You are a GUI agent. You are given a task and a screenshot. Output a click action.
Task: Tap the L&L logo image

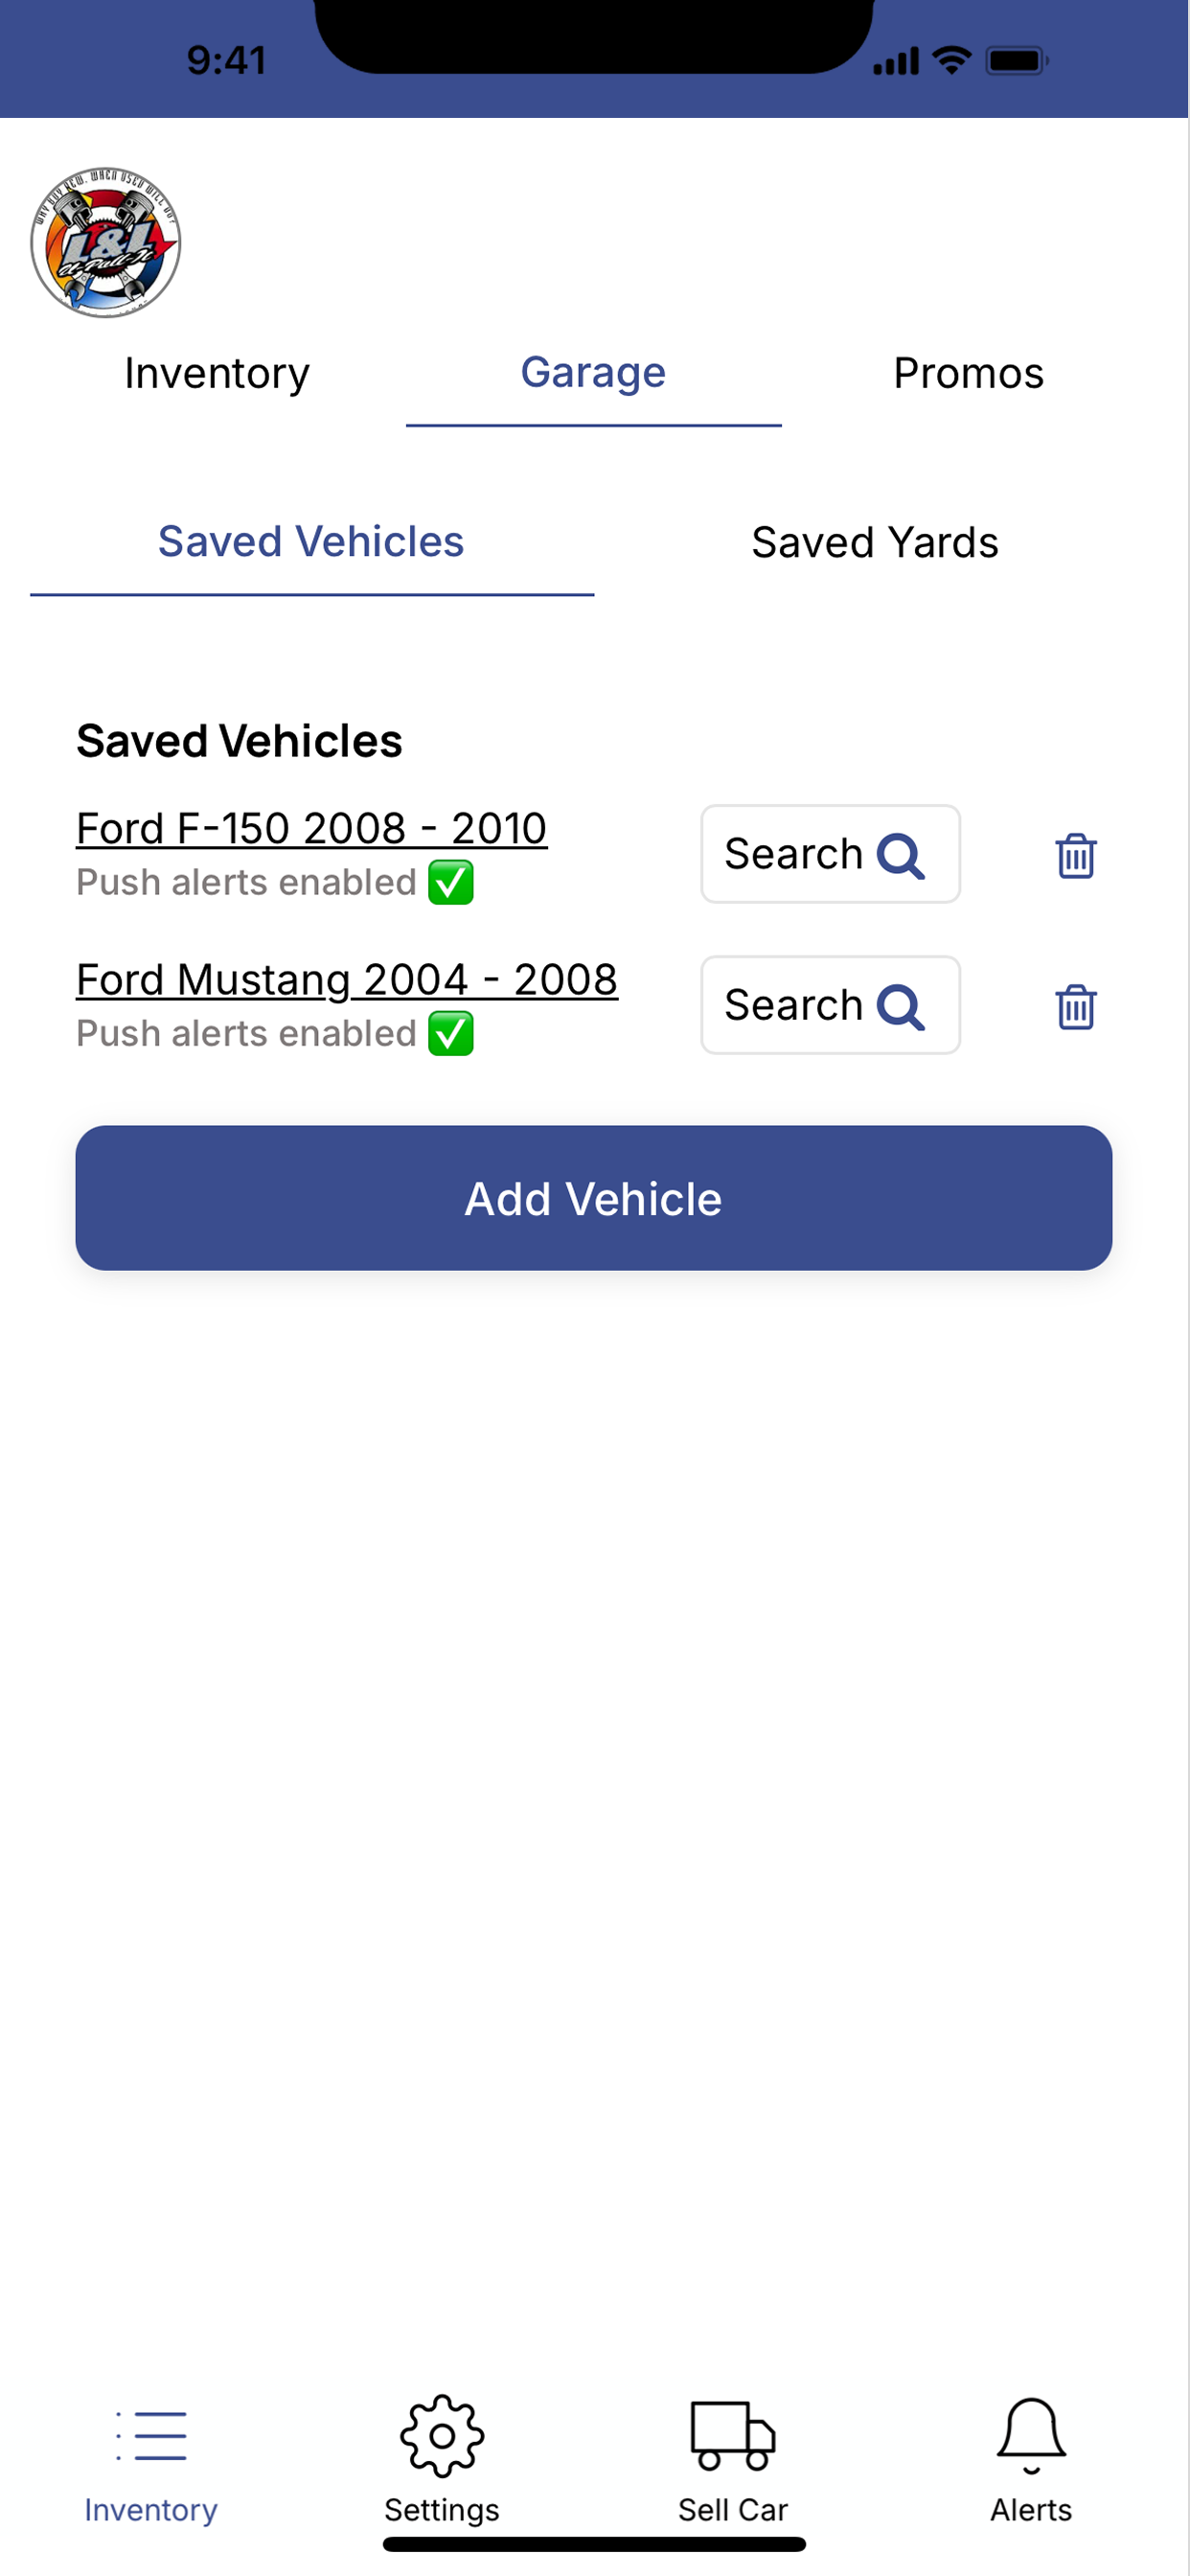coord(106,242)
